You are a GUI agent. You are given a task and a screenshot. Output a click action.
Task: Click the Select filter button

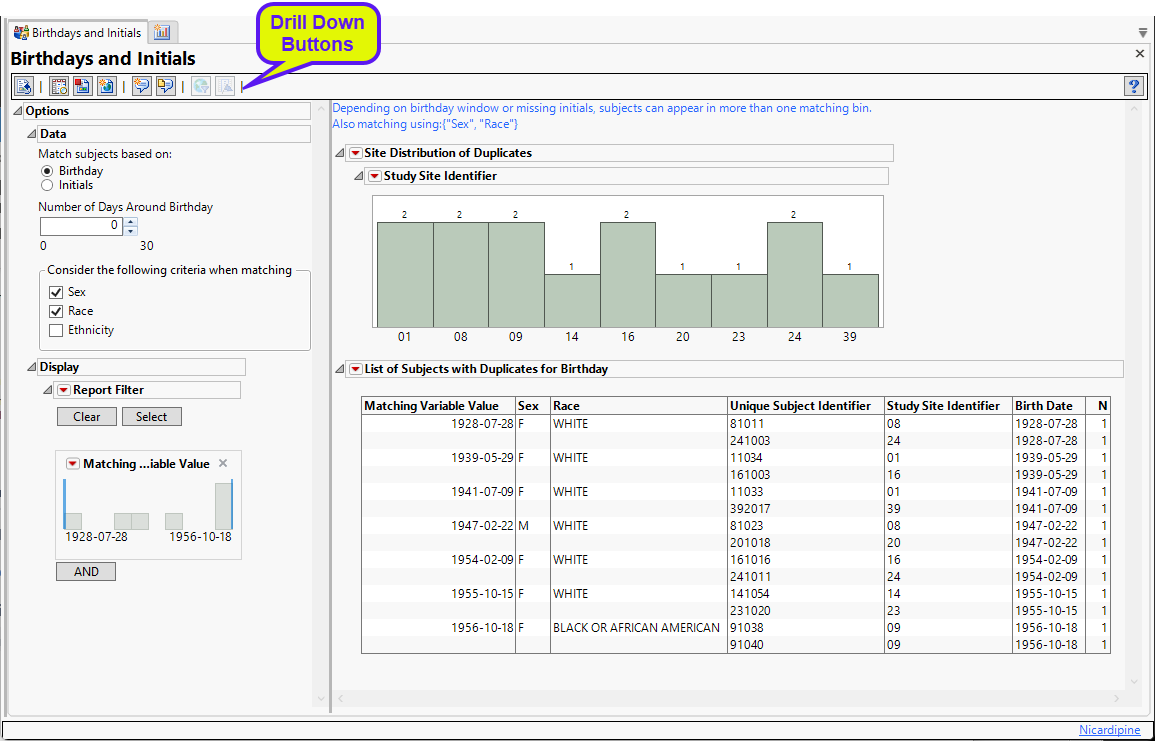[152, 417]
